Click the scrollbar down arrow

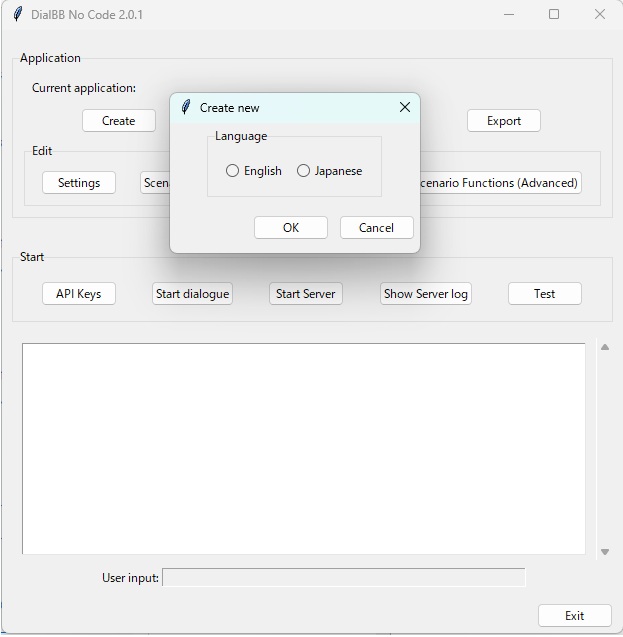coord(605,552)
